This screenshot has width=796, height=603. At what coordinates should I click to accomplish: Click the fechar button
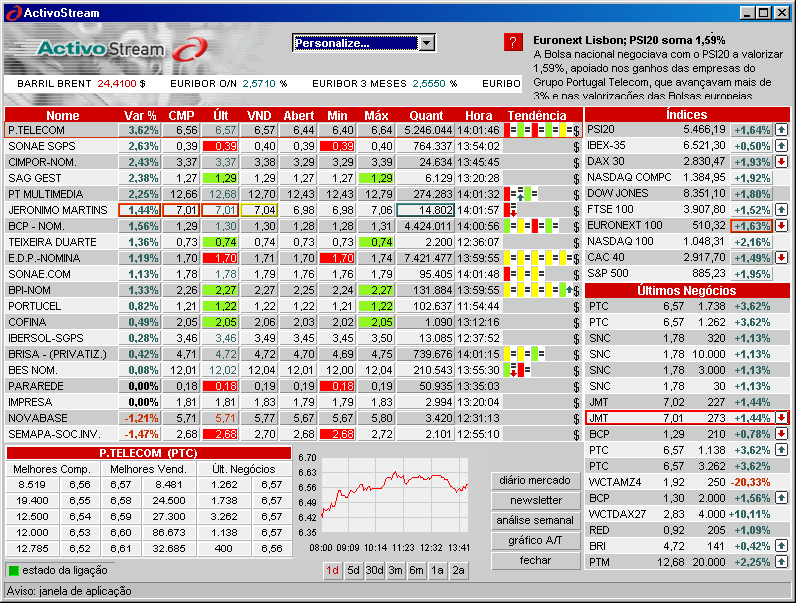click(x=536, y=560)
